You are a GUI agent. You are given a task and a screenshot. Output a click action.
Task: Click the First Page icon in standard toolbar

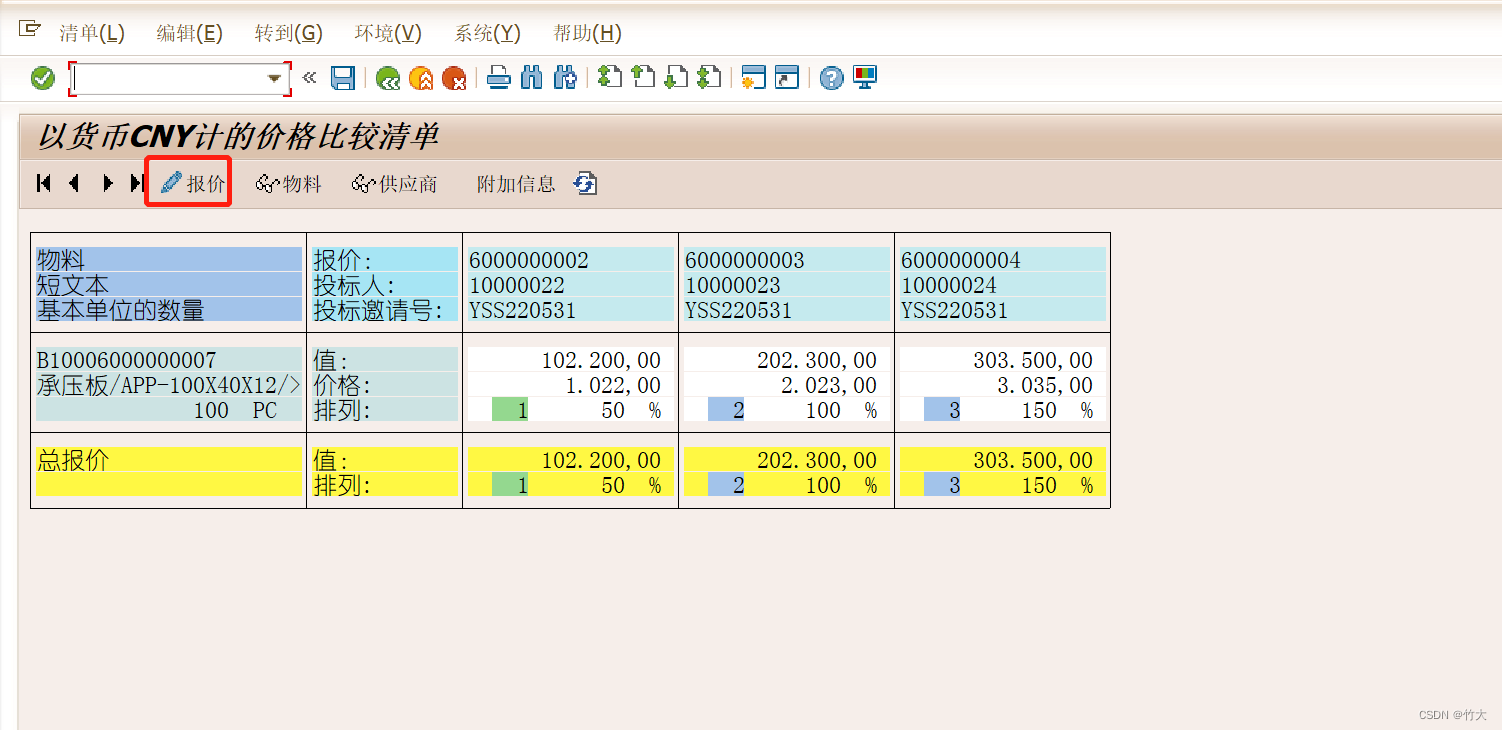pyautogui.click(x=610, y=77)
